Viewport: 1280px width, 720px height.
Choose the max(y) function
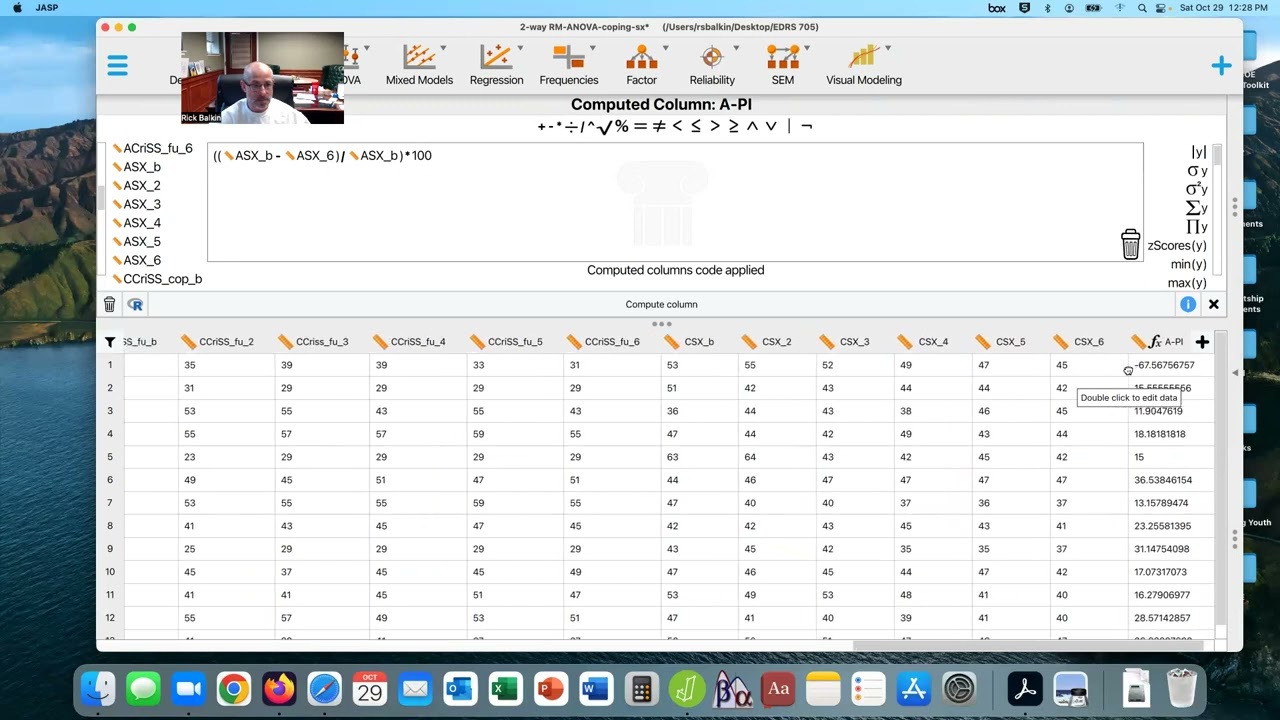(x=1187, y=283)
